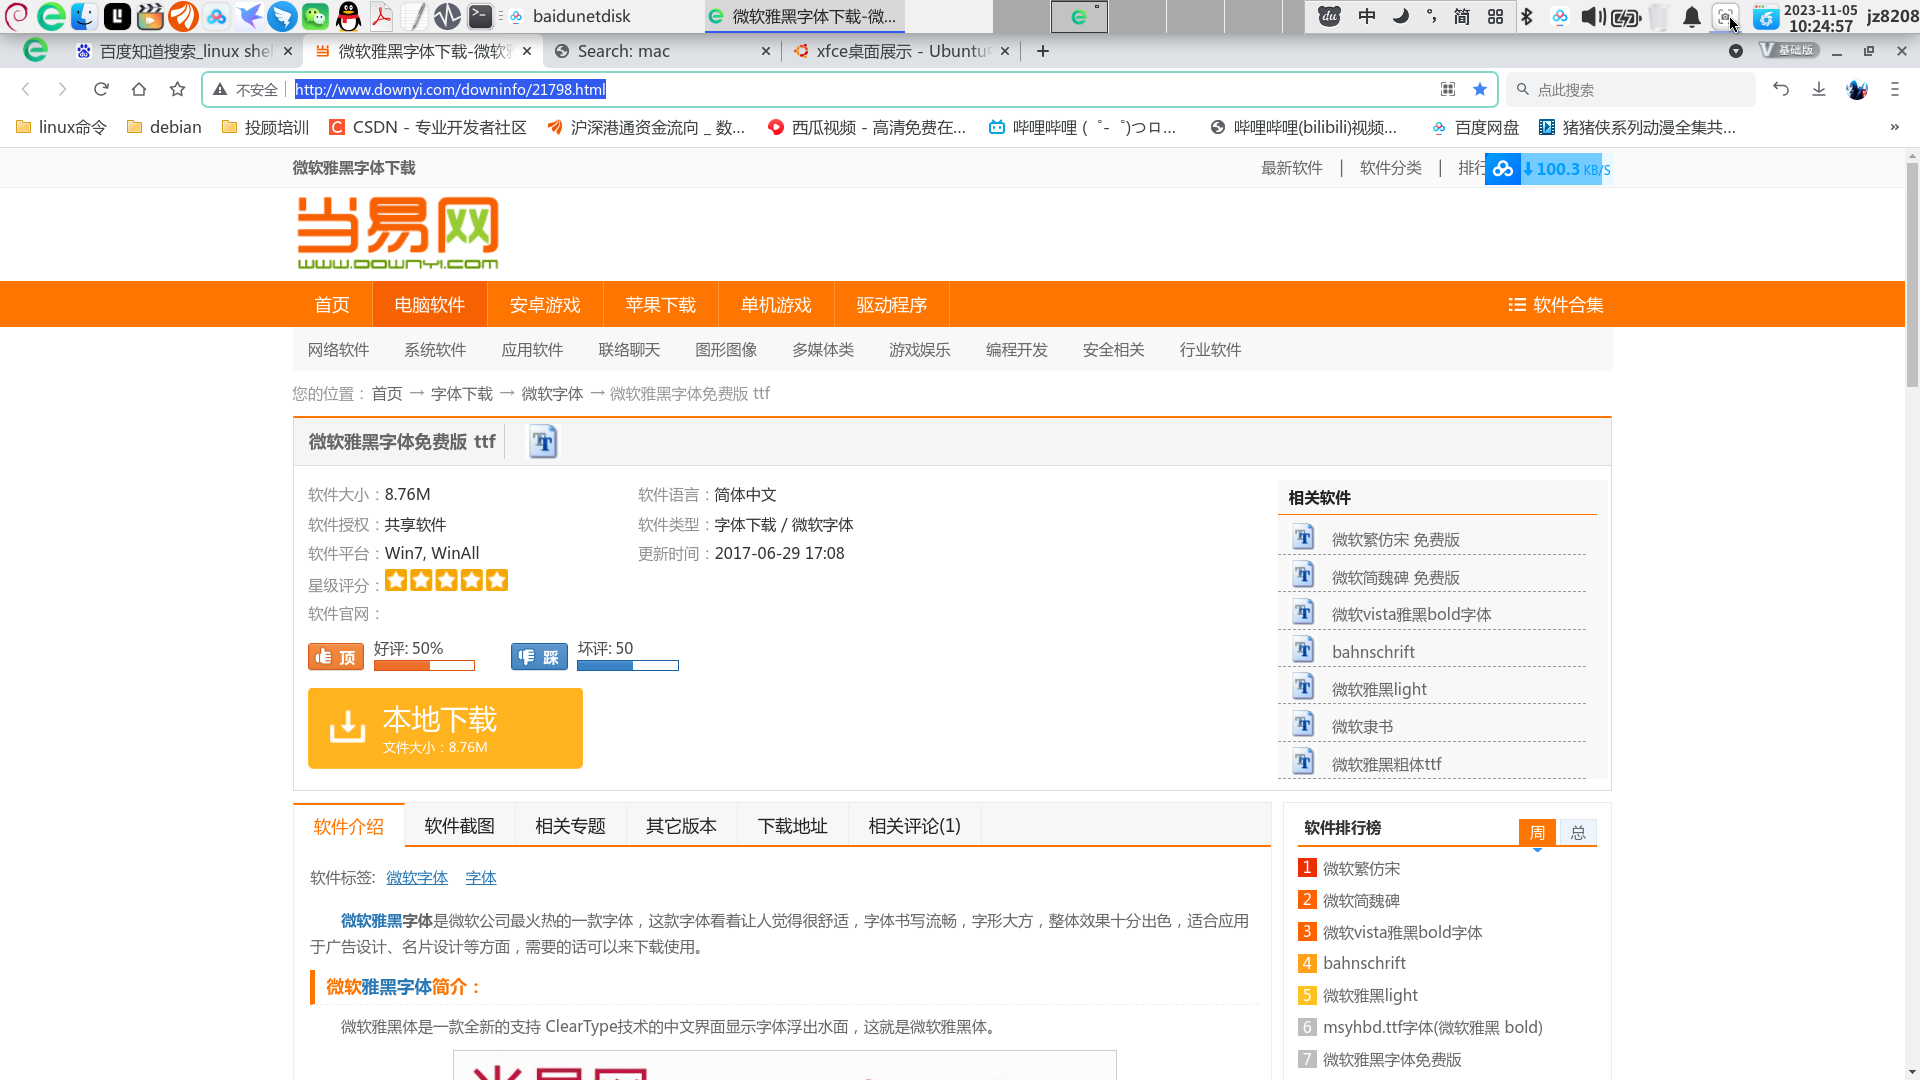Toggle half-moon width mode in IME bar
1920x1080 pixels.
[1400, 16]
